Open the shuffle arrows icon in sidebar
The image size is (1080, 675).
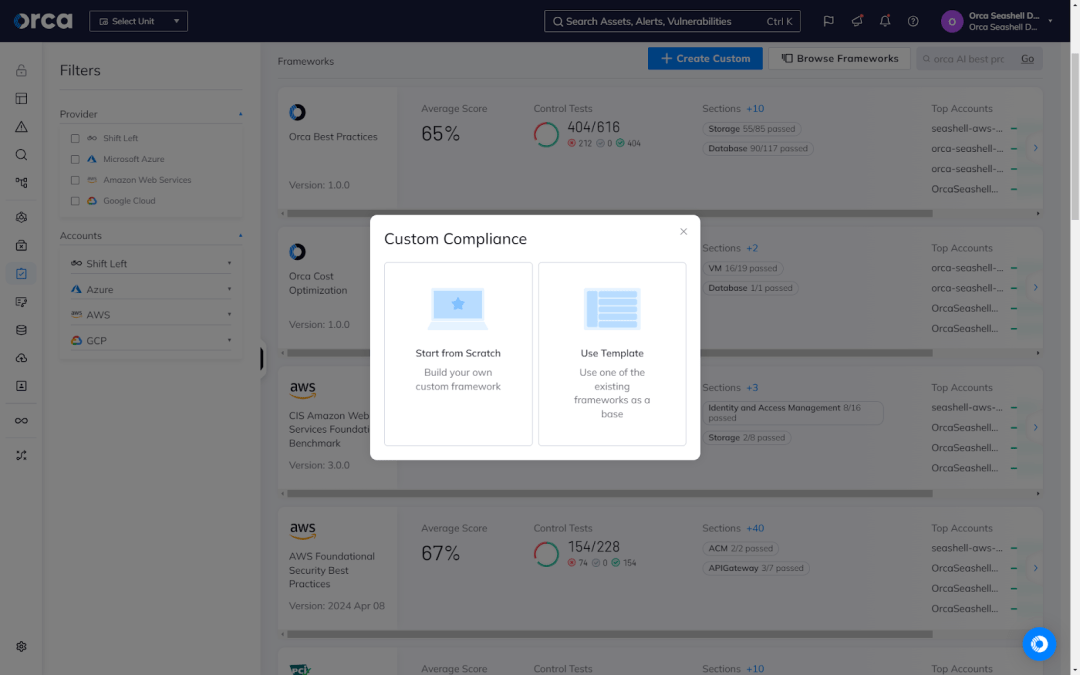[x=21, y=455]
